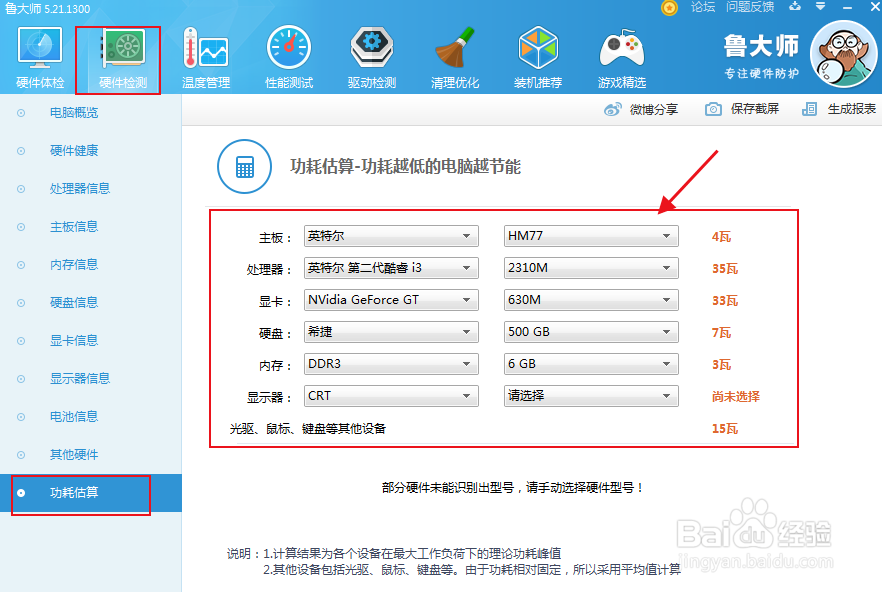The image size is (882, 592).
Task: Click 微博分享 text button
Action: (x=654, y=109)
